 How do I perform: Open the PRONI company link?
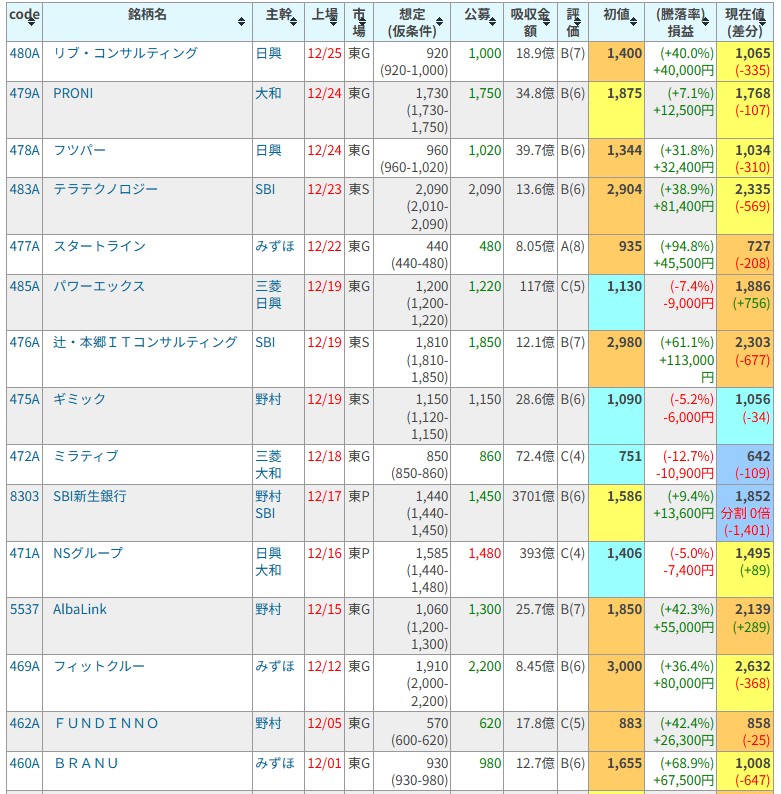coord(73,93)
